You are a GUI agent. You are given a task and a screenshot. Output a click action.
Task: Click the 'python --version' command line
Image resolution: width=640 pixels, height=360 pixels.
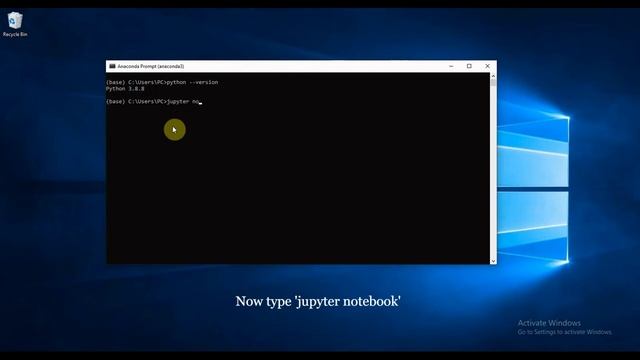[162, 82]
